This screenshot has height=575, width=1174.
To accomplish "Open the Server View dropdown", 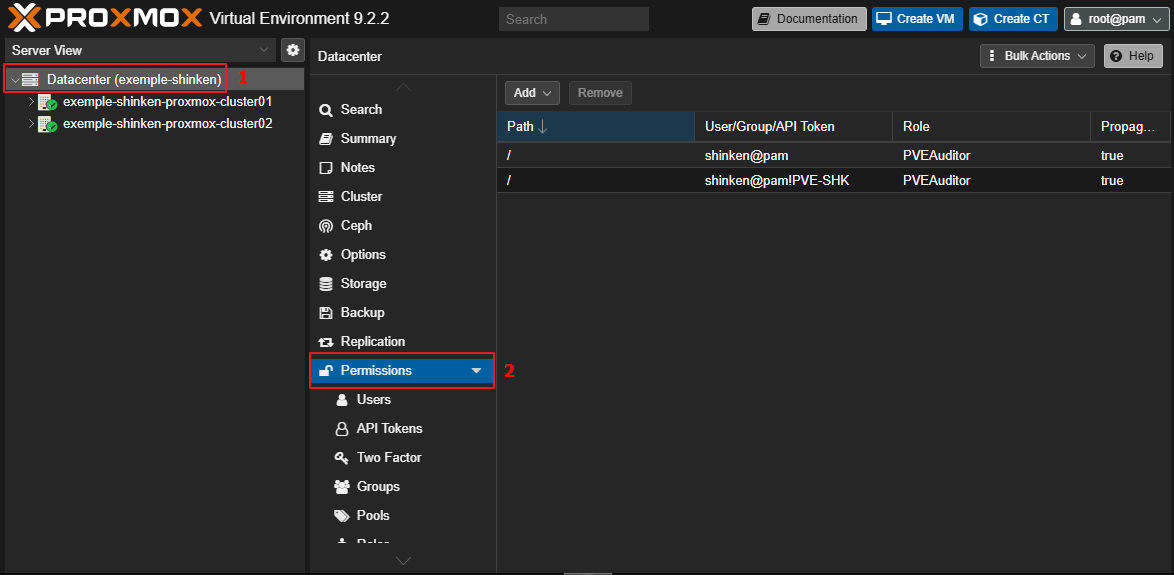I will 141,50.
